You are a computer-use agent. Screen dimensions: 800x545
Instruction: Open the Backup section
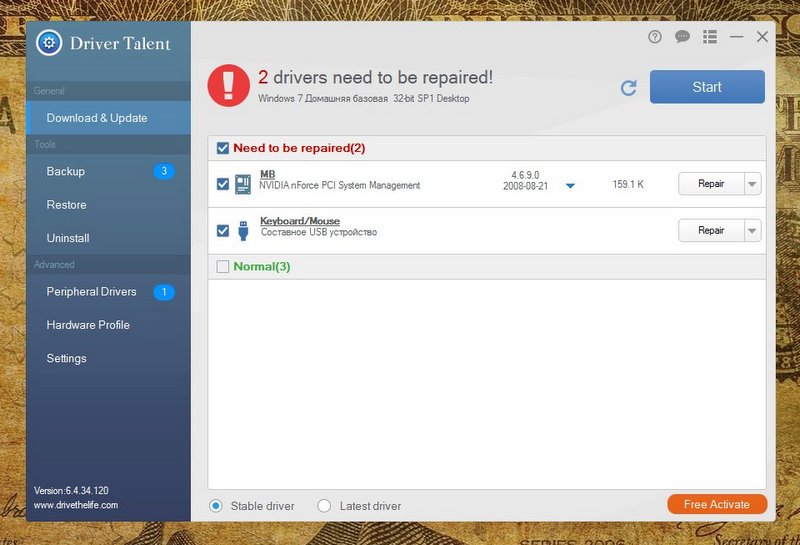[x=109, y=171]
